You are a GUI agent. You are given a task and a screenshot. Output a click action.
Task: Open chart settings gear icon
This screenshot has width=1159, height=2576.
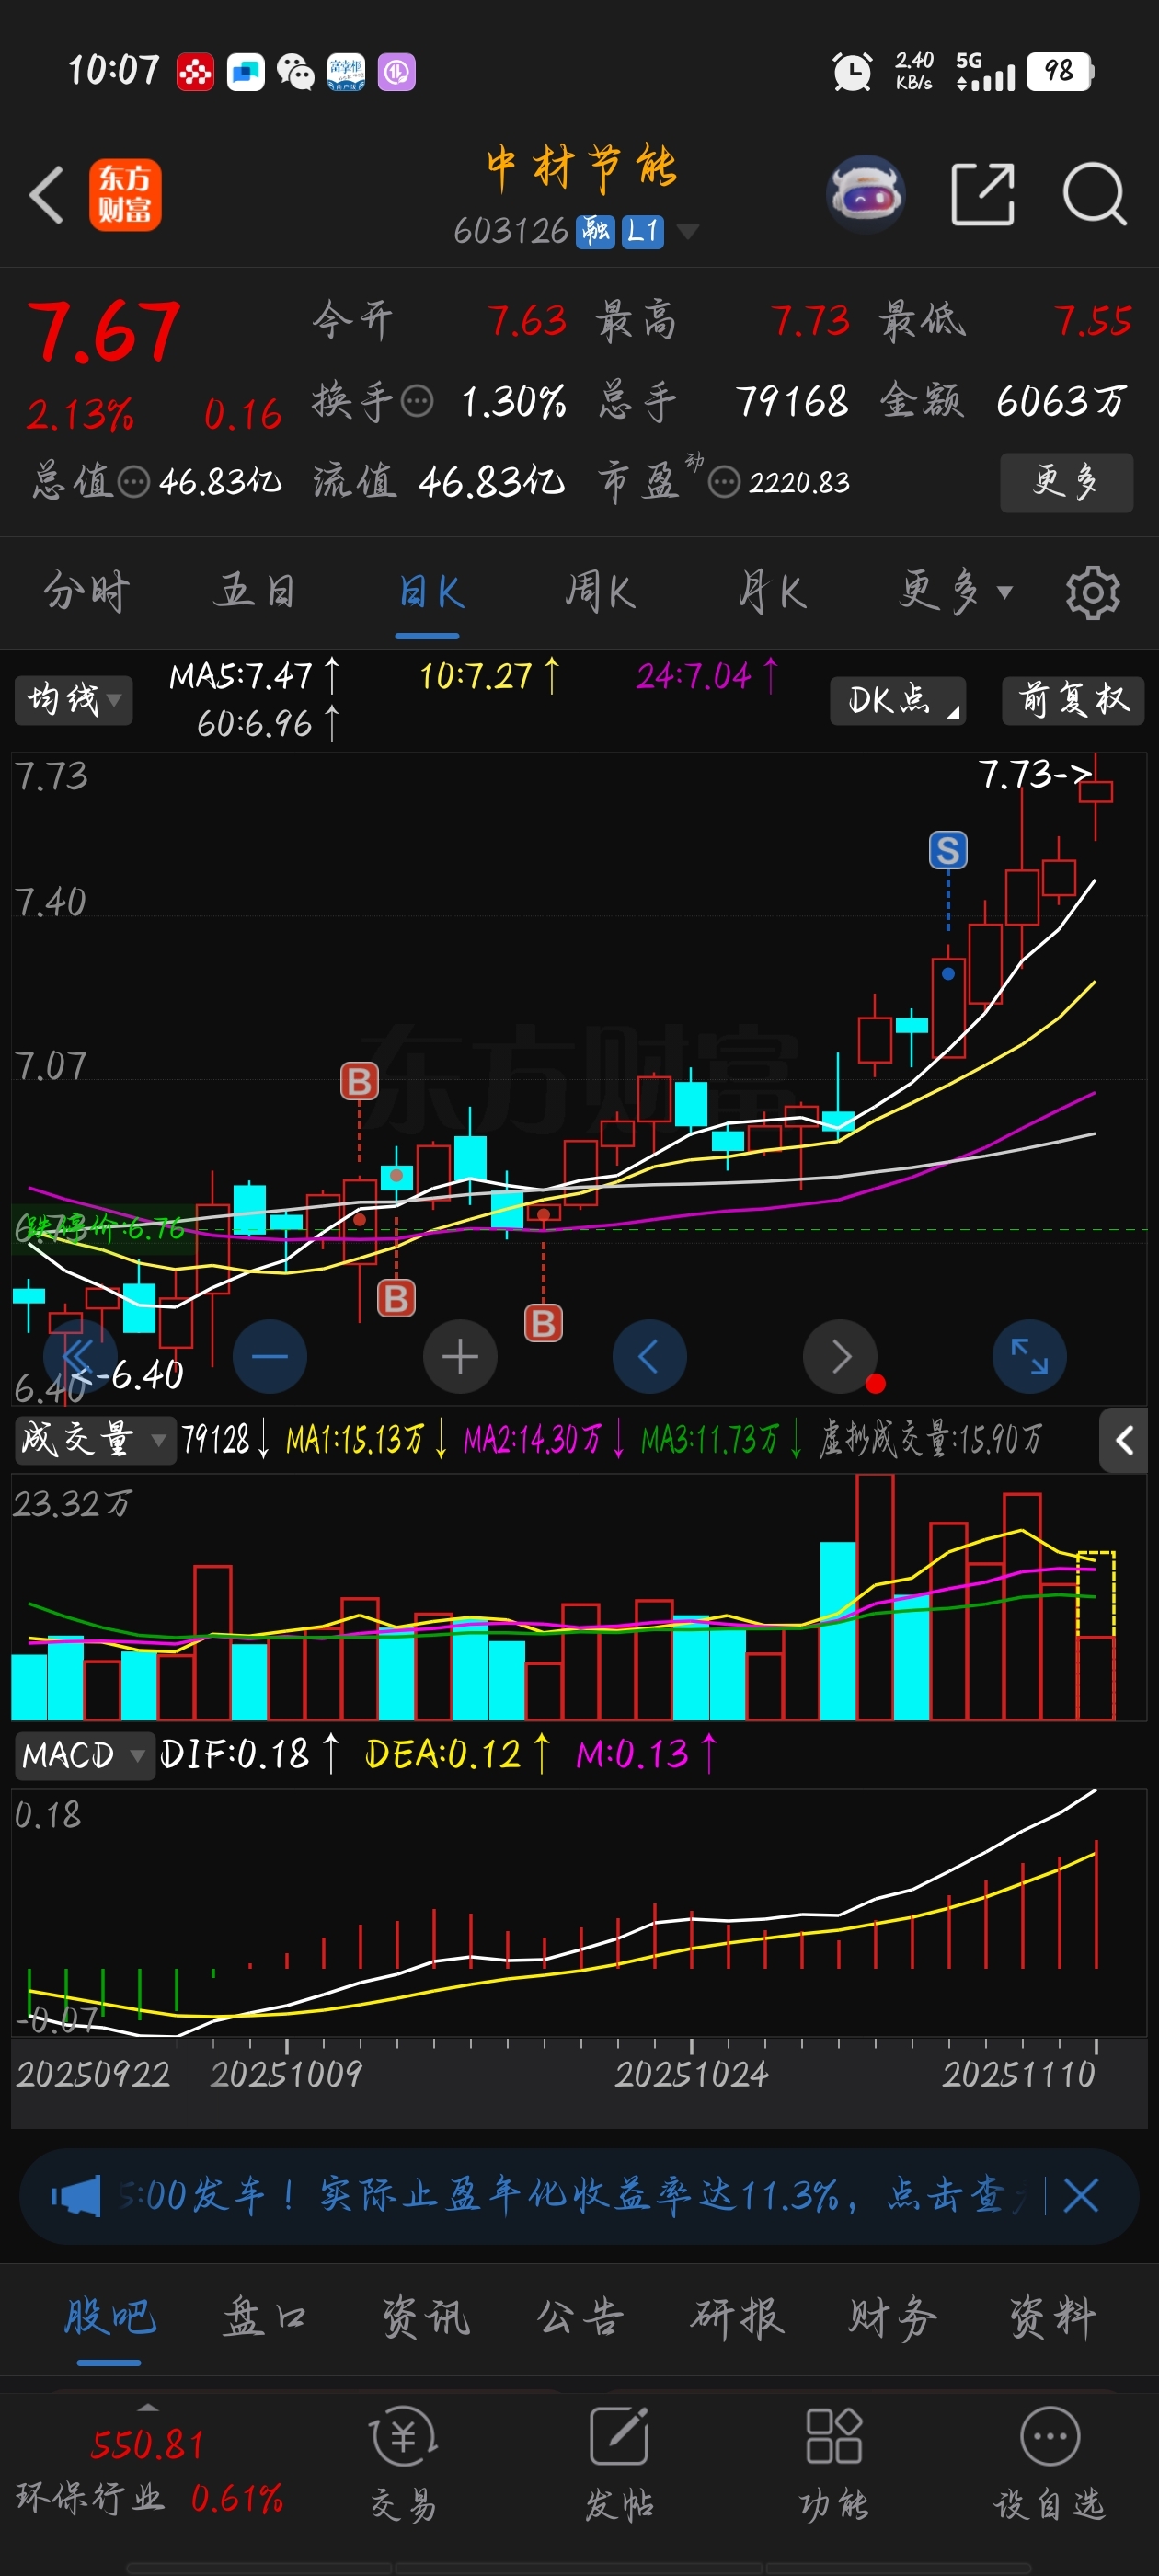[1092, 593]
